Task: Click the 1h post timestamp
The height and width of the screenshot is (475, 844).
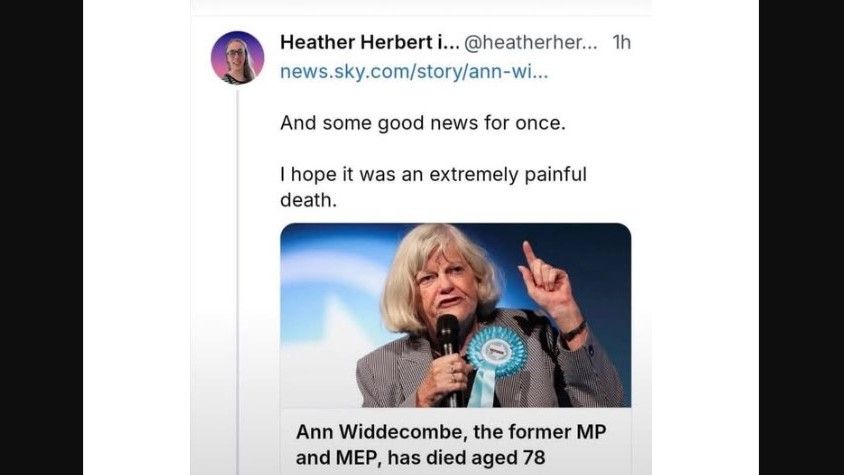Action: (x=622, y=43)
